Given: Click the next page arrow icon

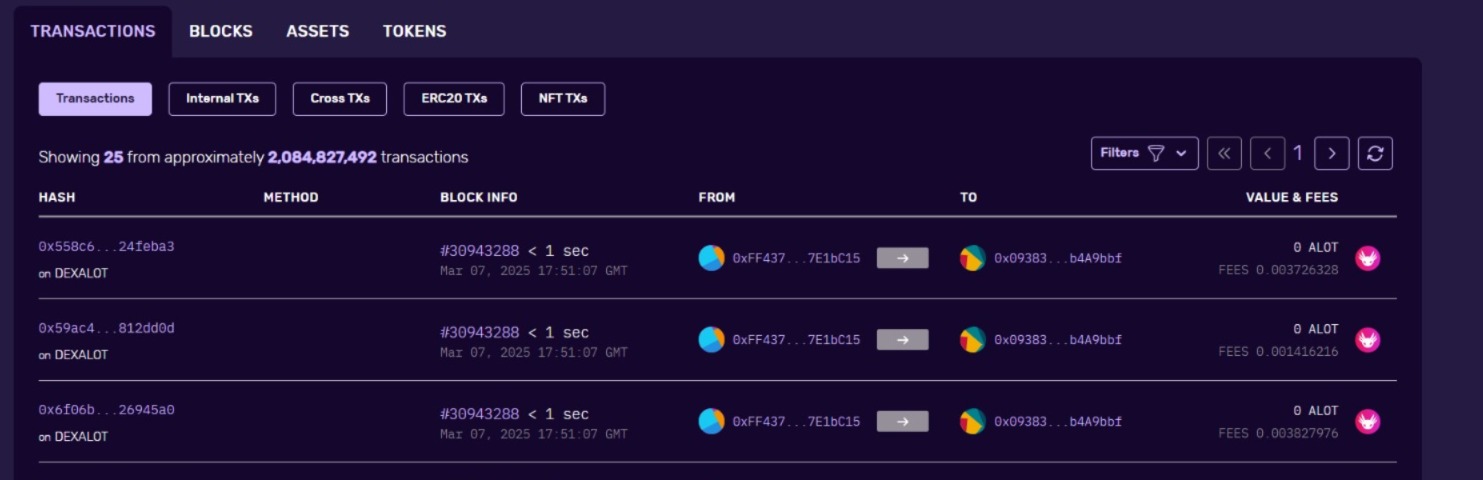Looking at the screenshot, I should coord(1331,153).
